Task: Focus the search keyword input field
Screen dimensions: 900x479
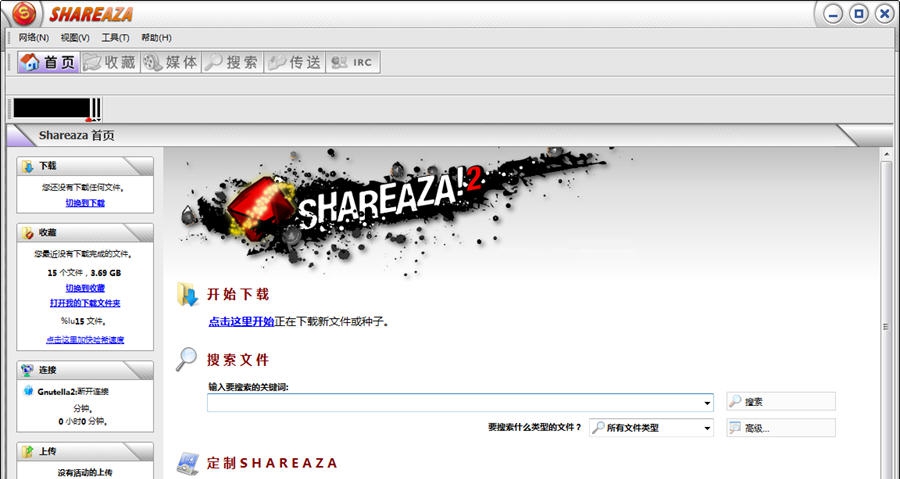Action: tap(460, 403)
